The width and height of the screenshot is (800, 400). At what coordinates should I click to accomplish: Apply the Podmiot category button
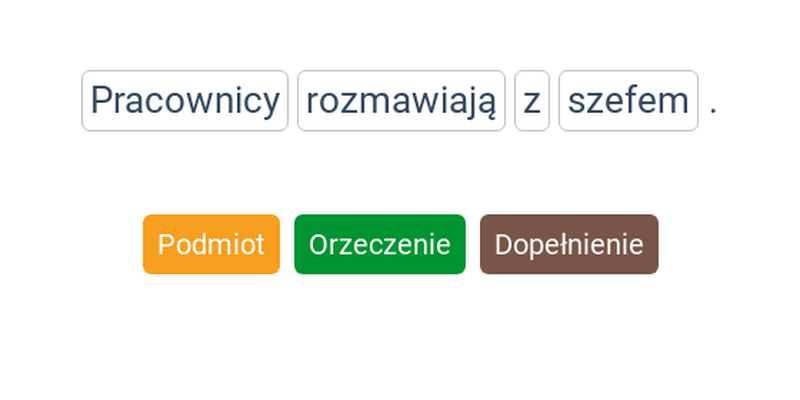click(x=211, y=244)
